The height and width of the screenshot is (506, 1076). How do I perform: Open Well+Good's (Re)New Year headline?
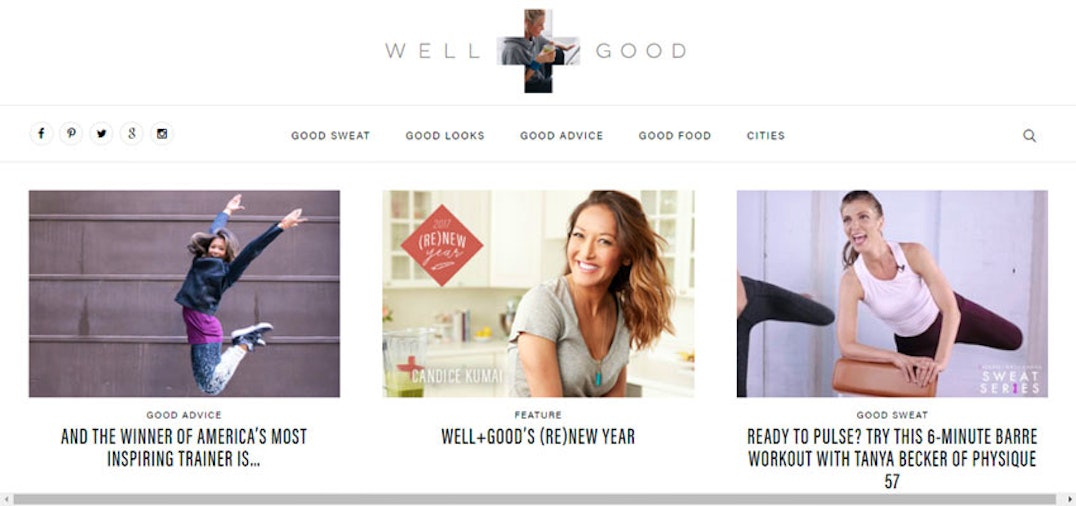(538, 437)
